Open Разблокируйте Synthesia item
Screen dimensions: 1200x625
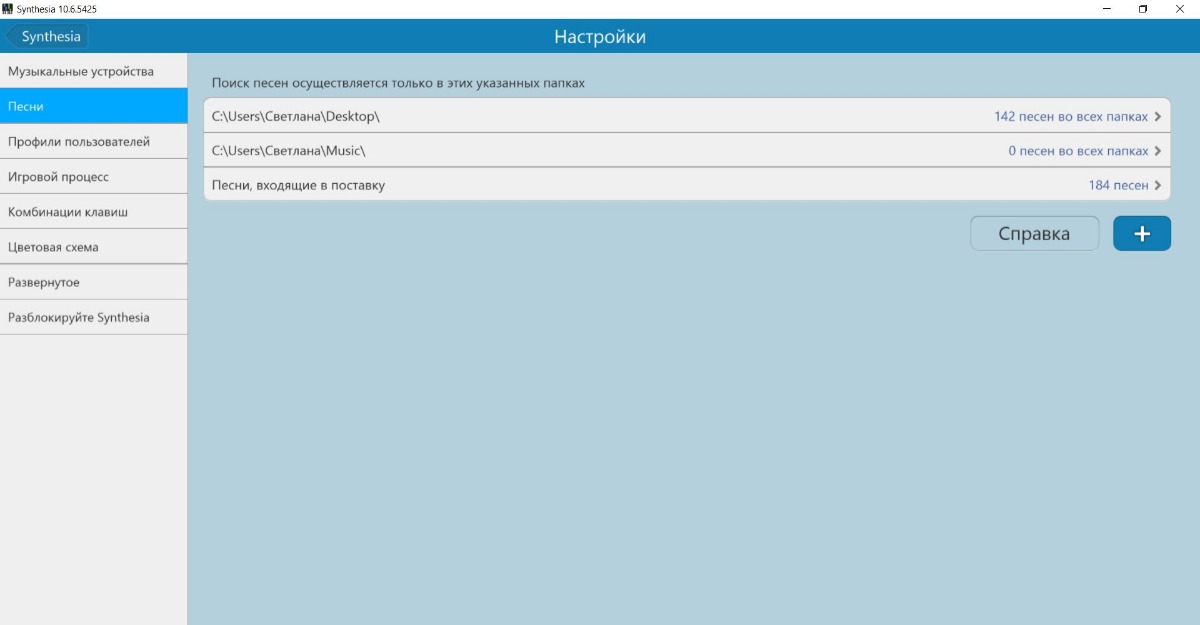pos(93,317)
